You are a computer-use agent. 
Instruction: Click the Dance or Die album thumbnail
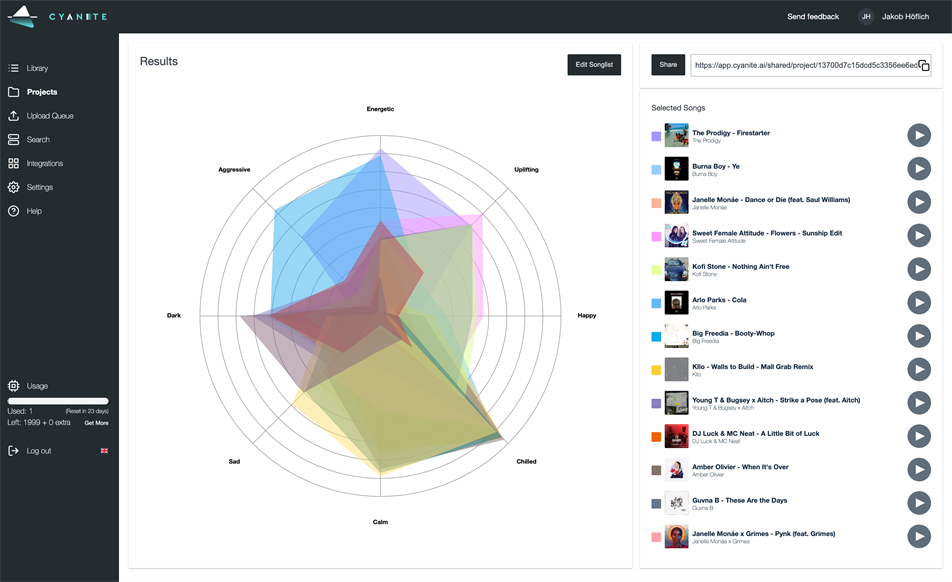(676, 202)
